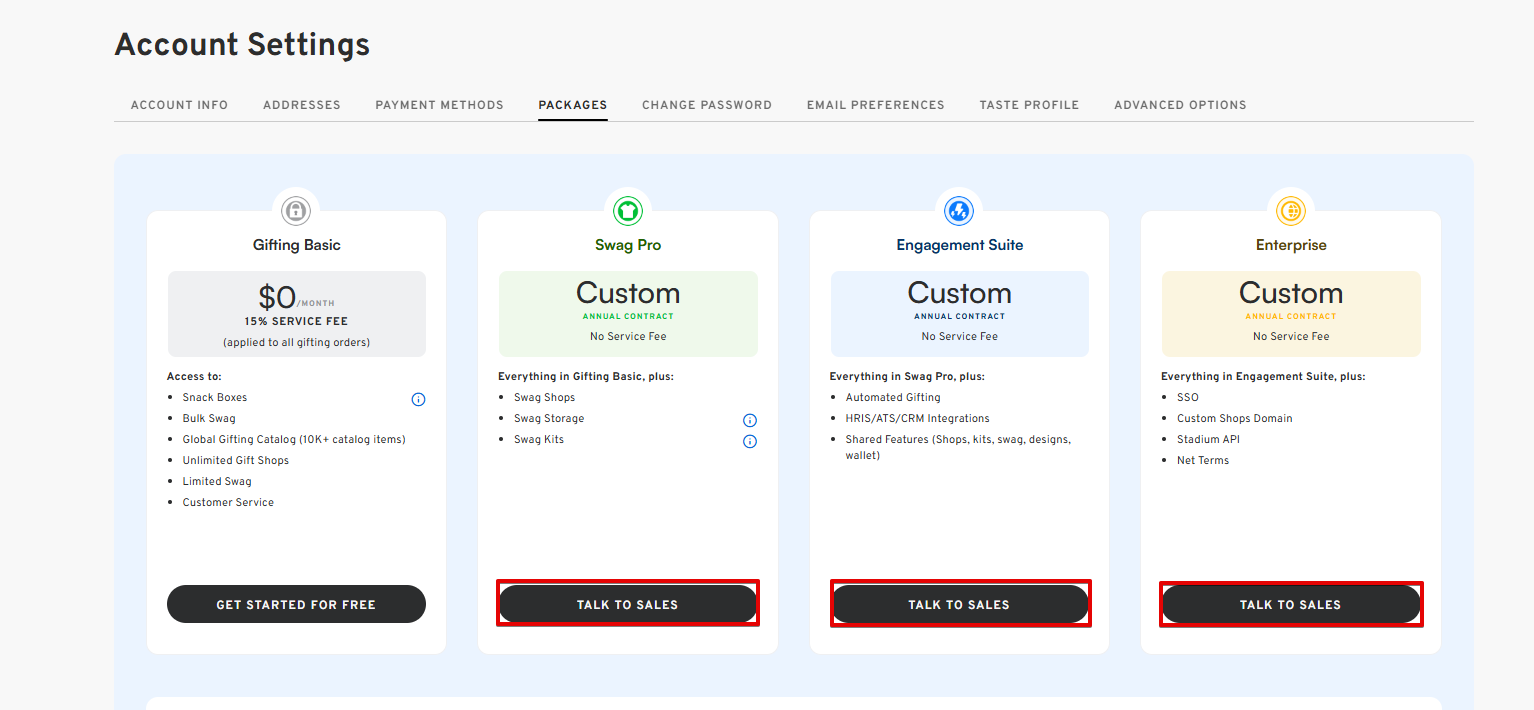
Task: Click the green Swag Pro t-shirt icon
Action: click(x=627, y=211)
